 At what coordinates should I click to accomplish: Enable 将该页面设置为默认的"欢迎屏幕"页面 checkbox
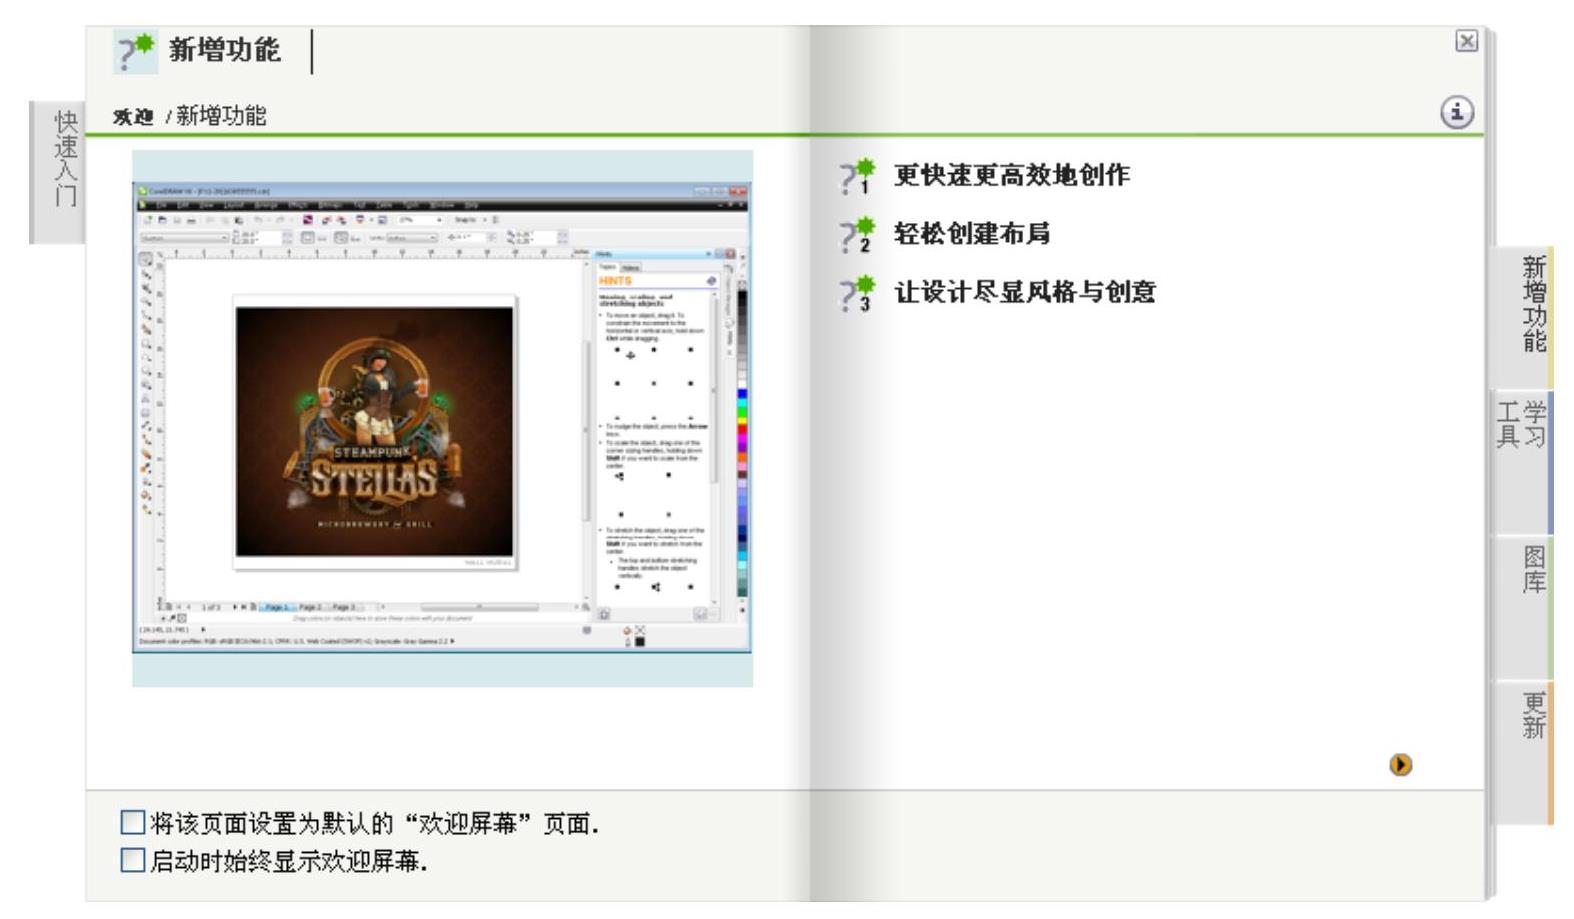coord(132,823)
